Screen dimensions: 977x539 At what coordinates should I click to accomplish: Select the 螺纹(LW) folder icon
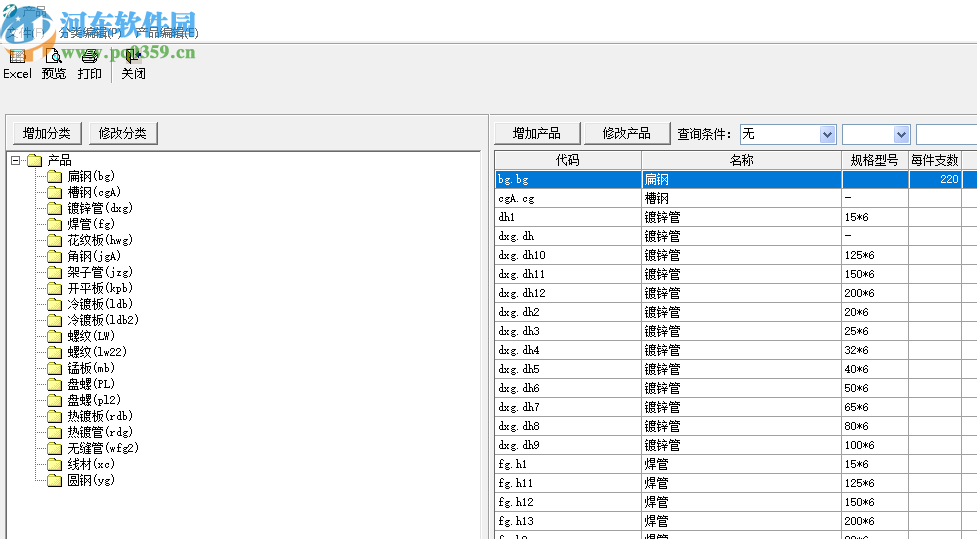click(x=55, y=336)
